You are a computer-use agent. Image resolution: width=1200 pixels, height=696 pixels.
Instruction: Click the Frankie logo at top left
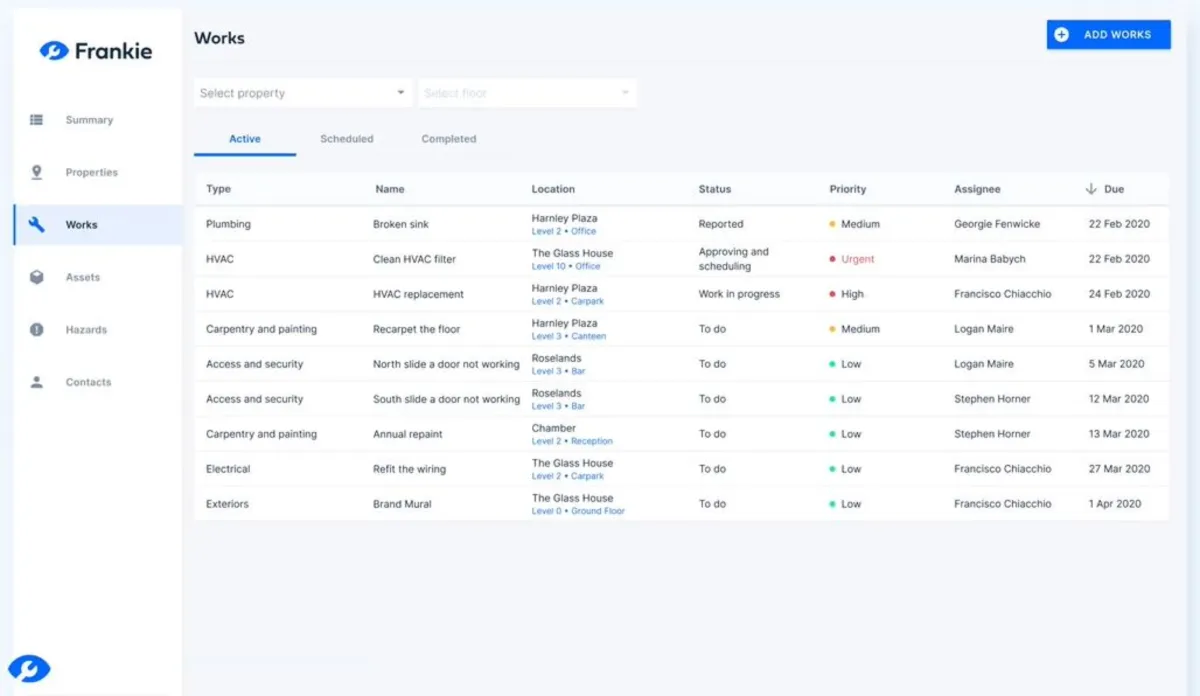pos(96,51)
